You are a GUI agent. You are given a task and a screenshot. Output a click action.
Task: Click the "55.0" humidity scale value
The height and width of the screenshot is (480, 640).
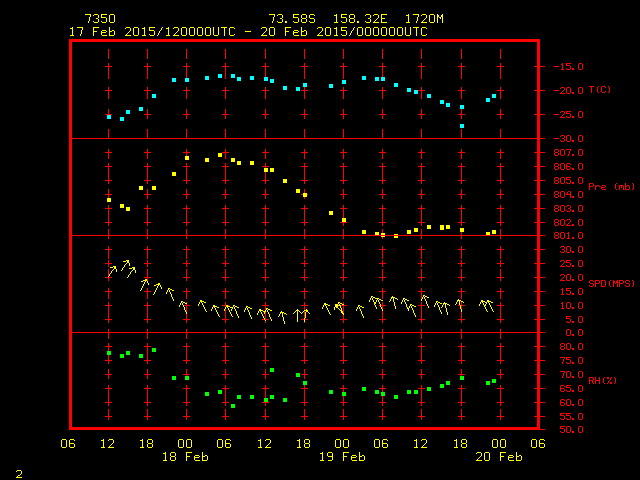(571, 417)
